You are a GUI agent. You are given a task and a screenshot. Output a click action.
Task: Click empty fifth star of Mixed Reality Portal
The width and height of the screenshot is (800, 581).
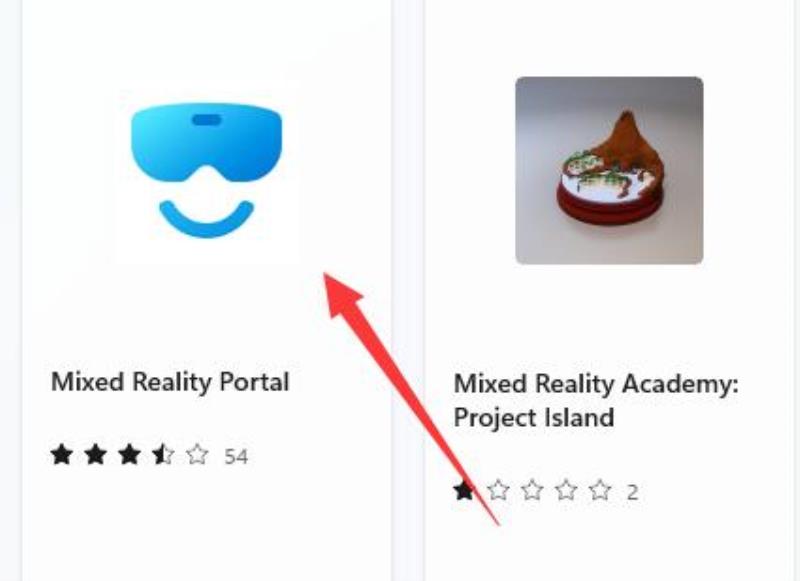point(197,454)
